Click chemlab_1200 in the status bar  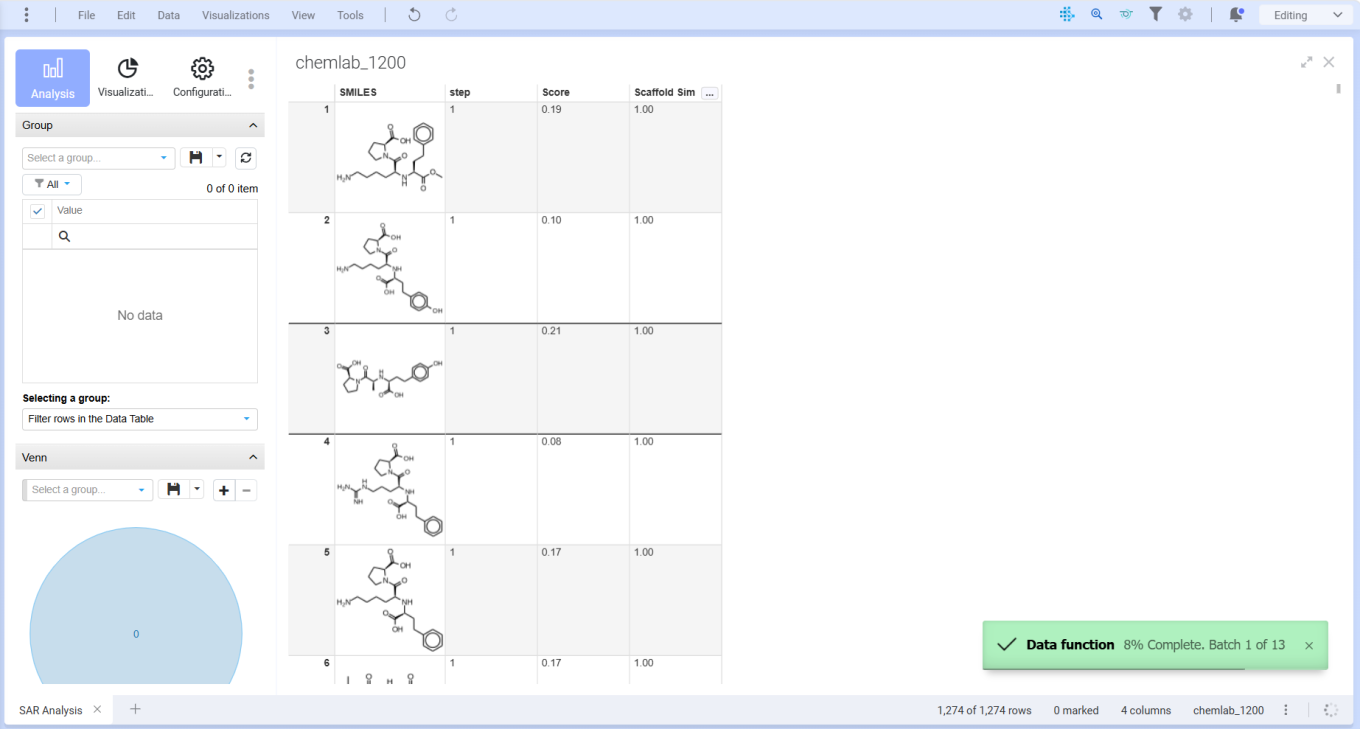point(1228,711)
